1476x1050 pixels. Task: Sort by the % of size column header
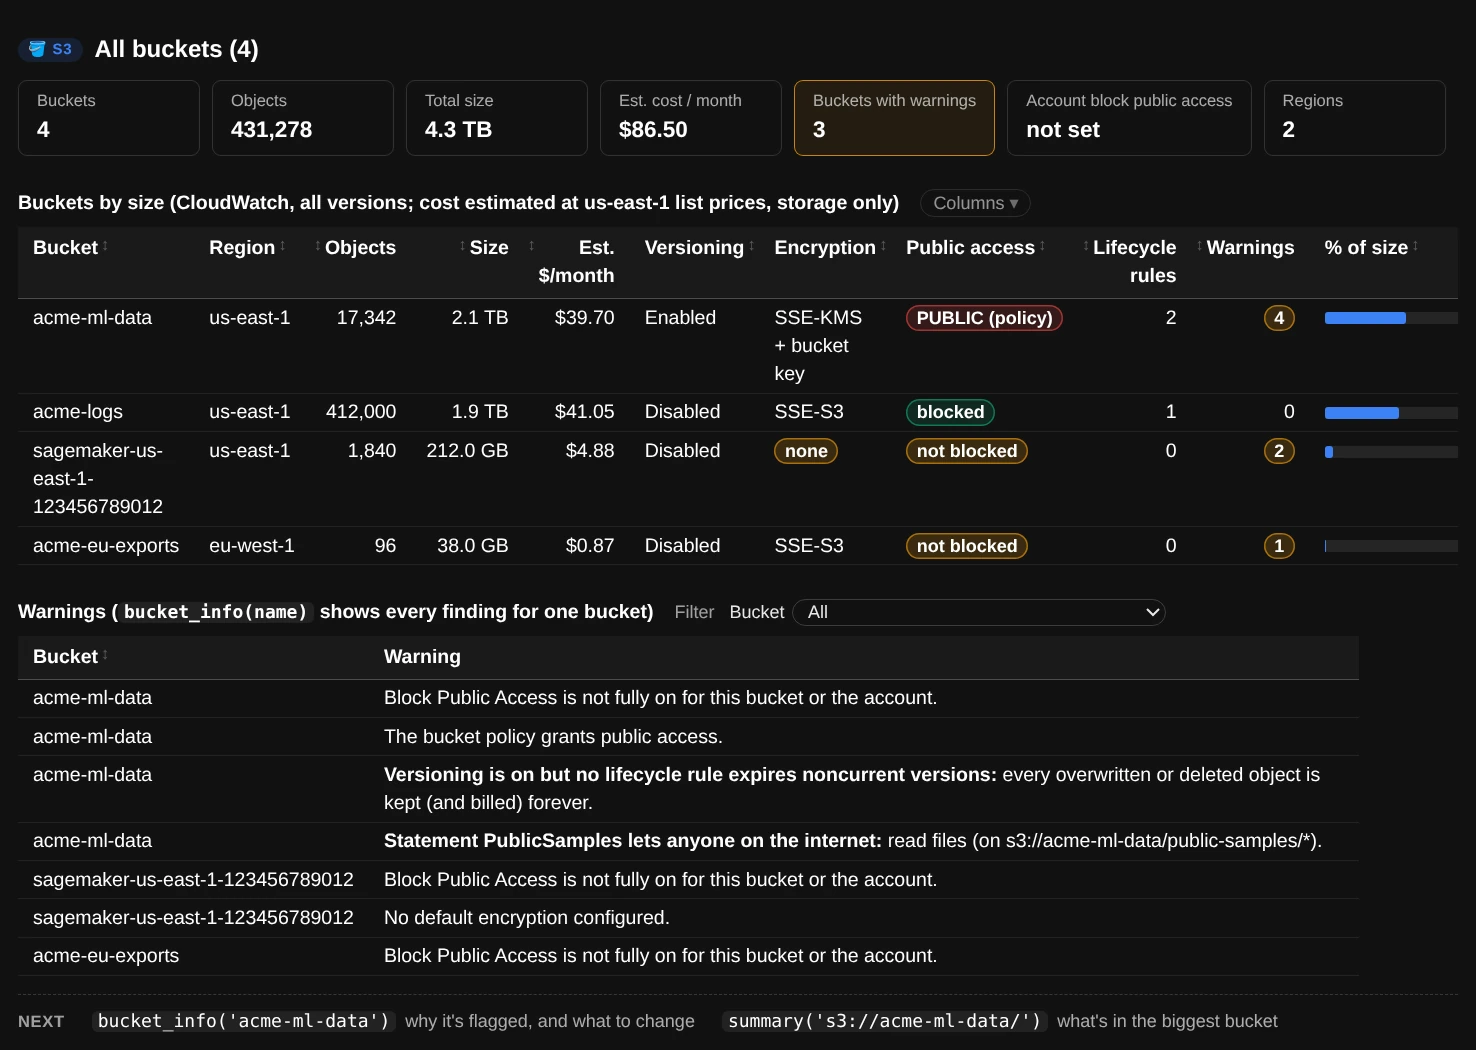coord(1371,247)
